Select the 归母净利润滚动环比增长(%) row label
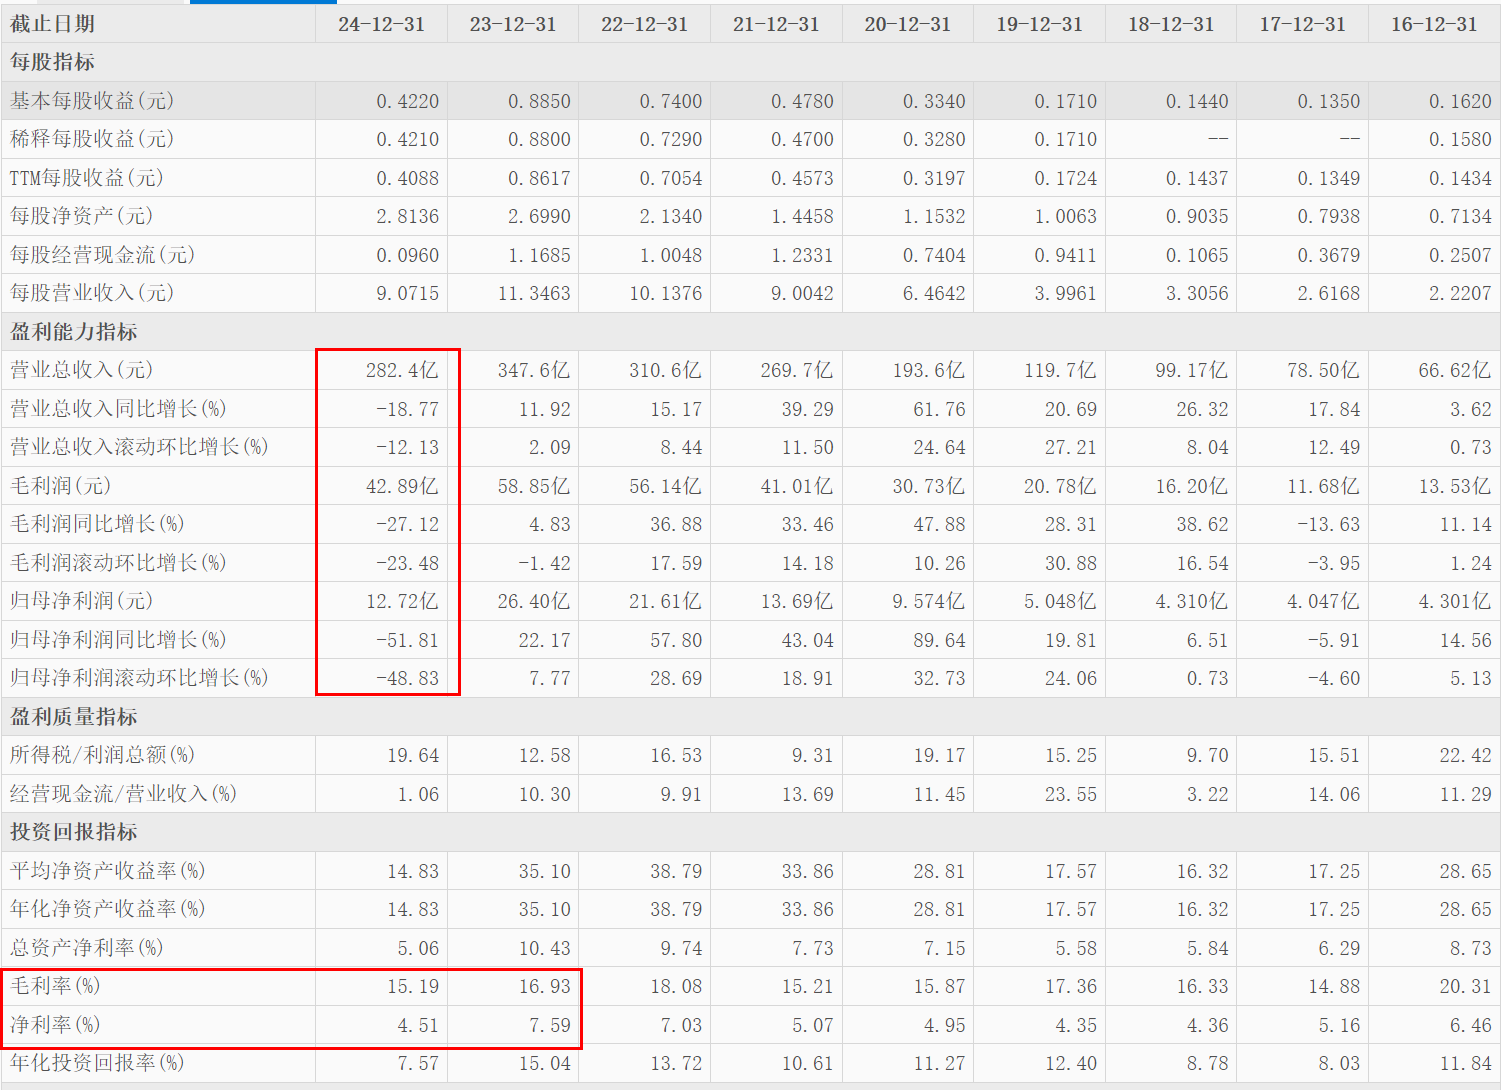 tap(139, 678)
